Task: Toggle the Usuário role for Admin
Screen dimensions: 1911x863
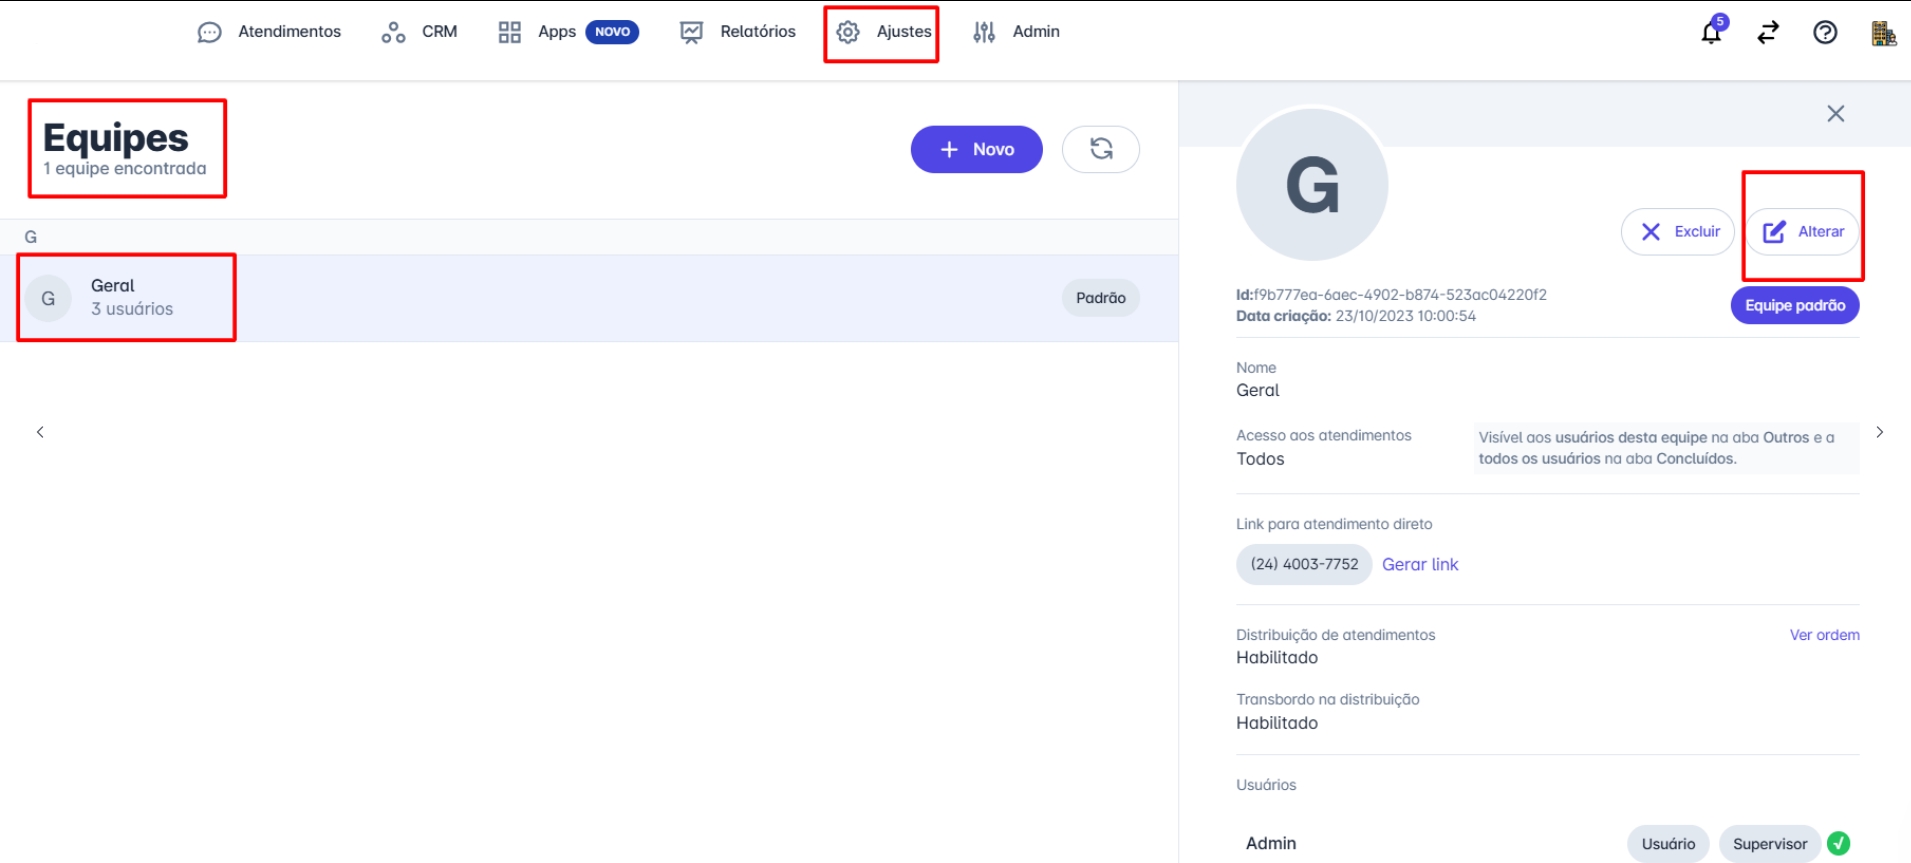Action: point(1668,843)
